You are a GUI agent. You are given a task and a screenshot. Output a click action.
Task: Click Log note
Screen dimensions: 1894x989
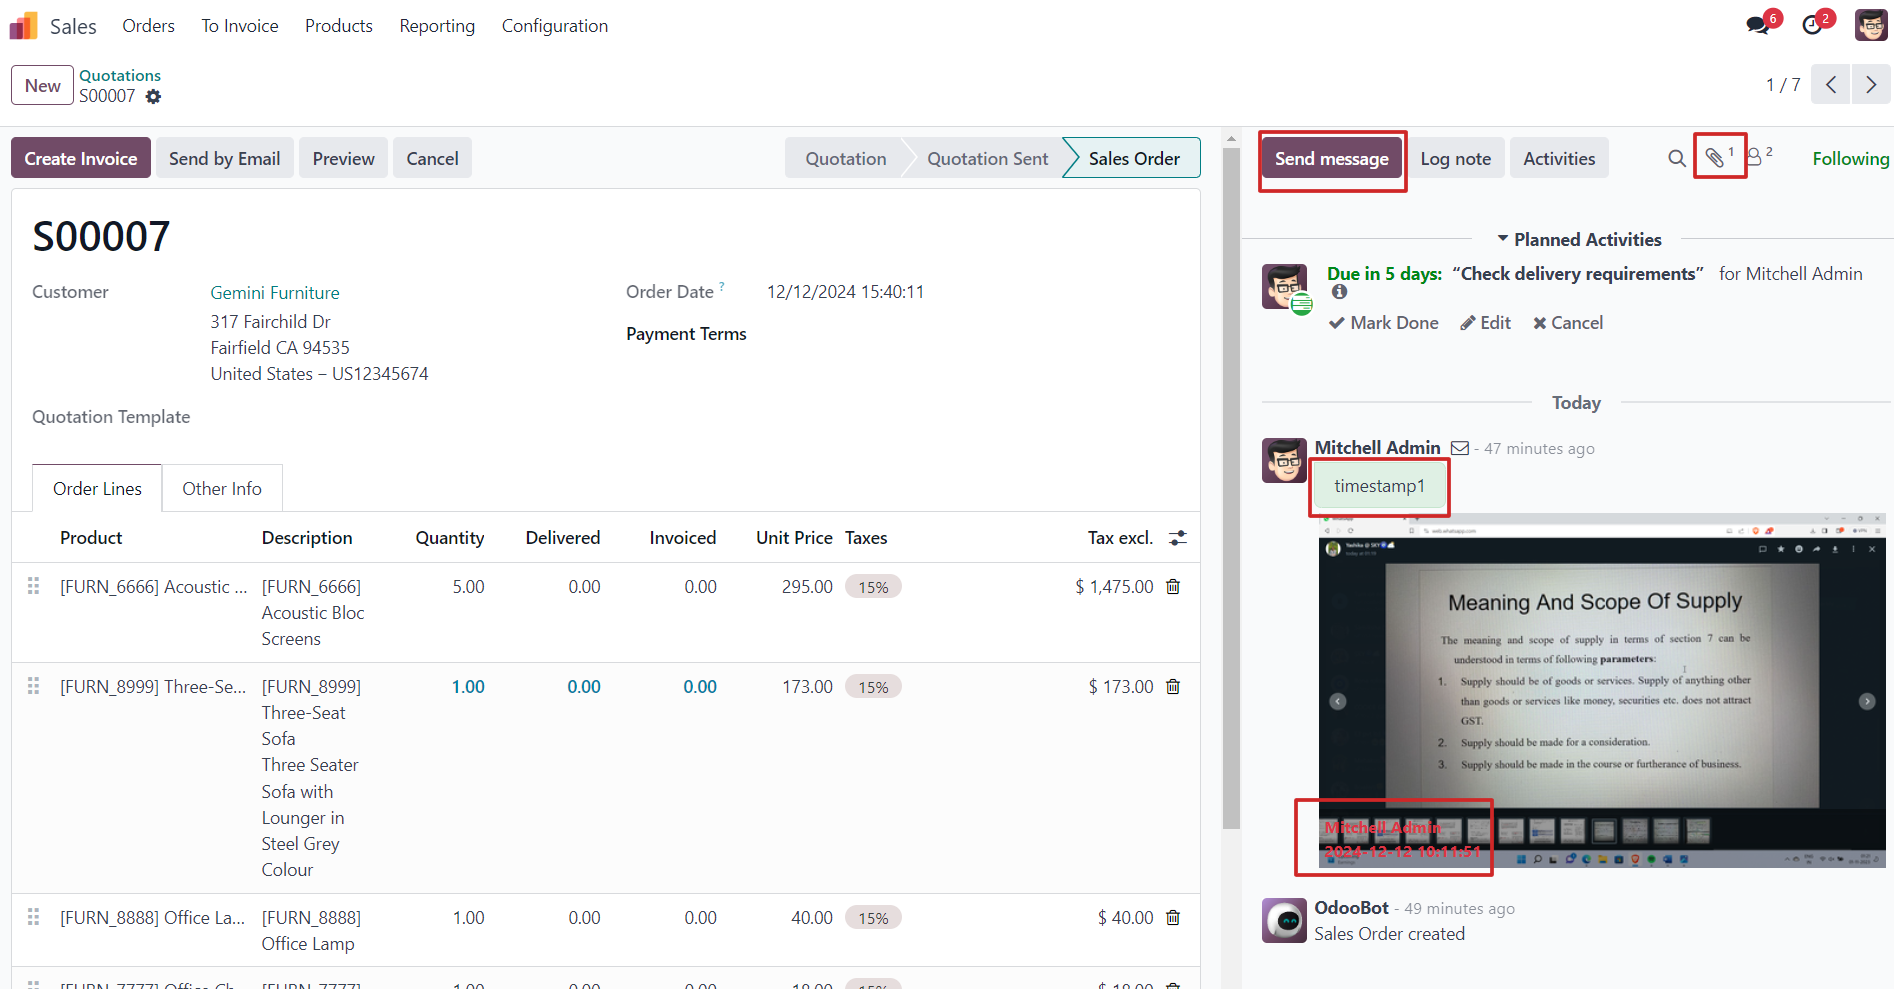tap(1456, 158)
